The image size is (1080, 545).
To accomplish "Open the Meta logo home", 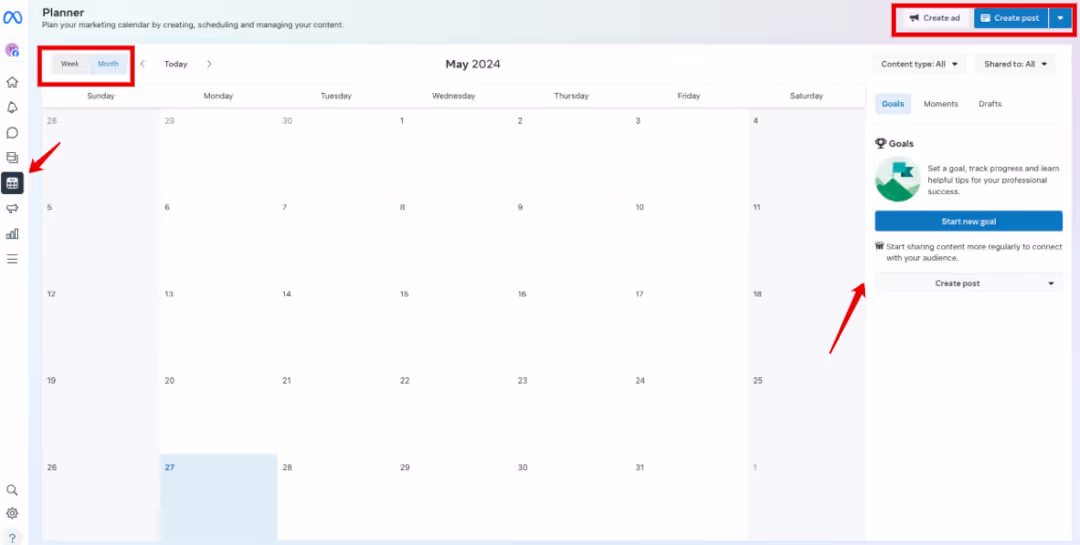I will pyautogui.click(x=13, y=18).
